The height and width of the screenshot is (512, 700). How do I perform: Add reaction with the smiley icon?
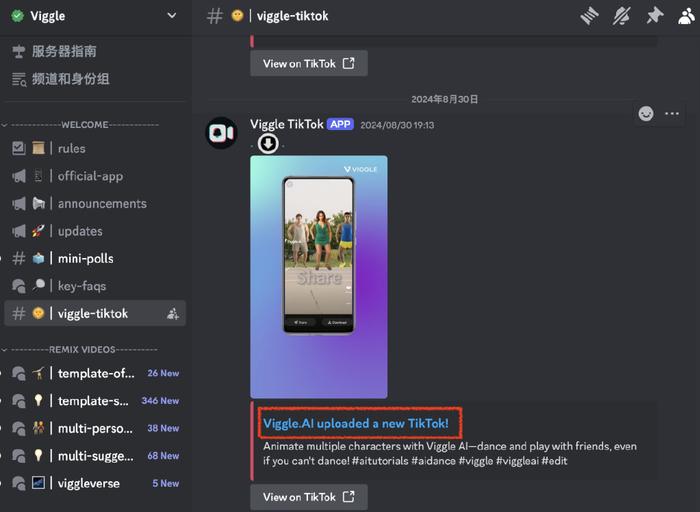[646, 114]
